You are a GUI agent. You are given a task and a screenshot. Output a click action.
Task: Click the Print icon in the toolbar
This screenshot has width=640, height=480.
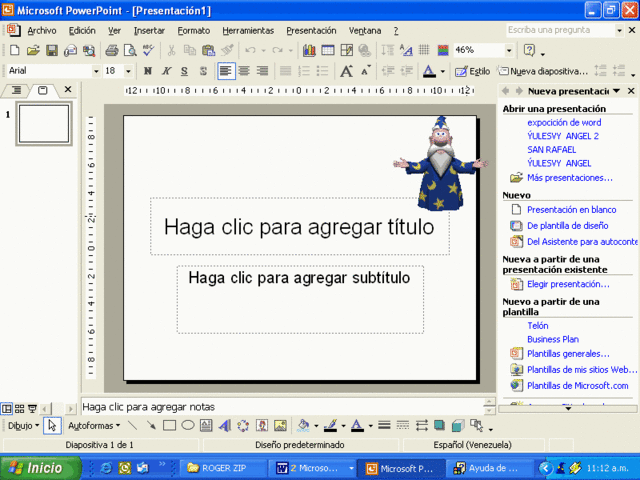pos(111,50)
